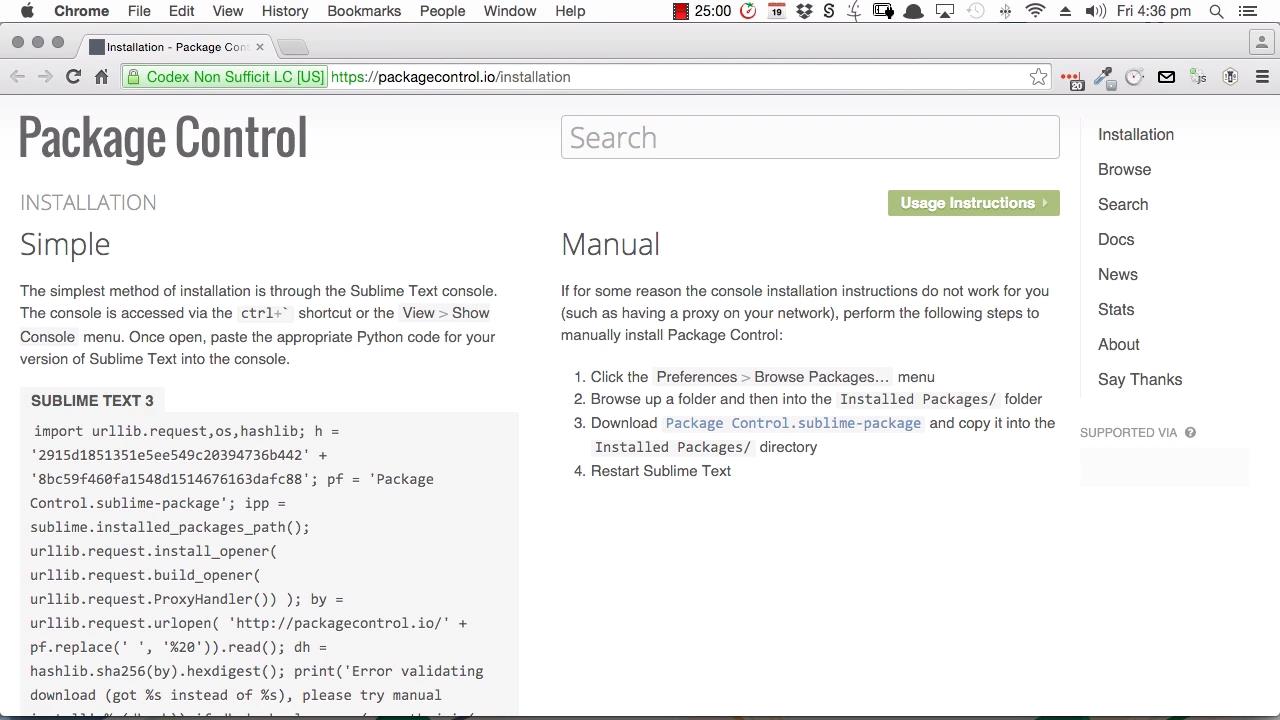Activate the eyedropper color picker extension
The height and width of the screenshot is (720, 1280).
click(x=1104, y=78)
